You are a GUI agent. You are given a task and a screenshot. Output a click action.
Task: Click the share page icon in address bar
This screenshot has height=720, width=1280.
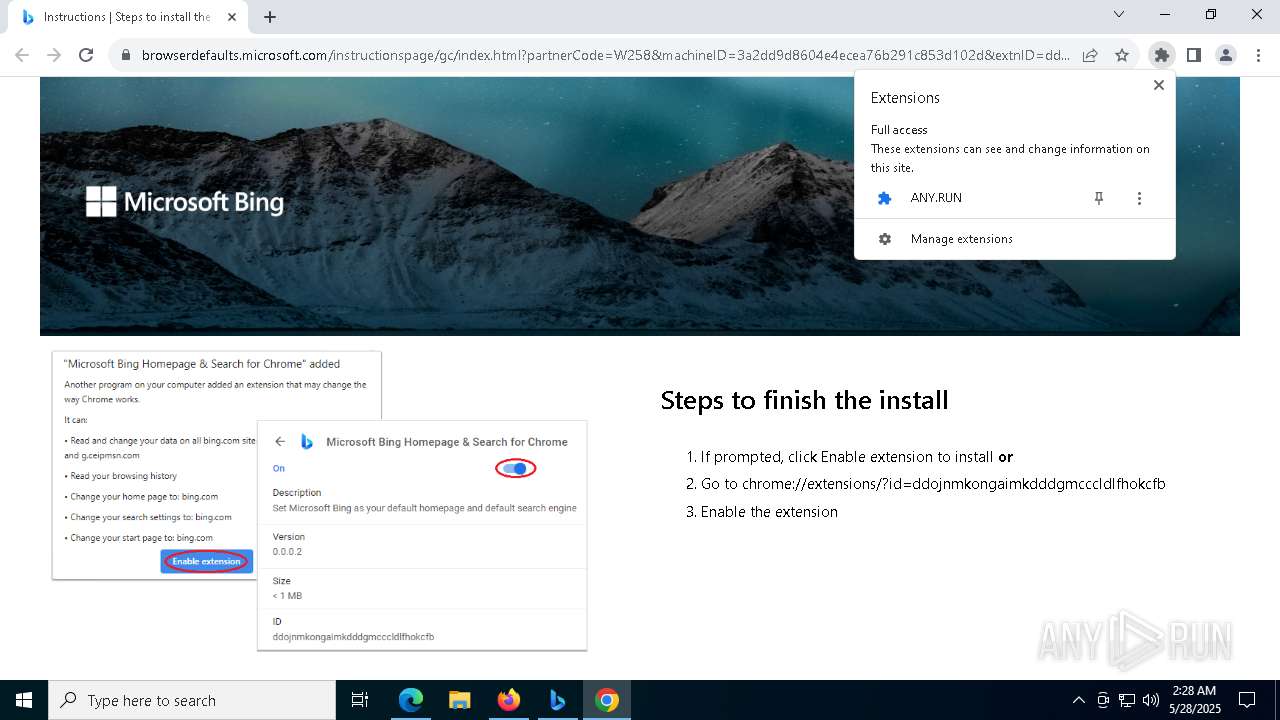click(1090, 55)
